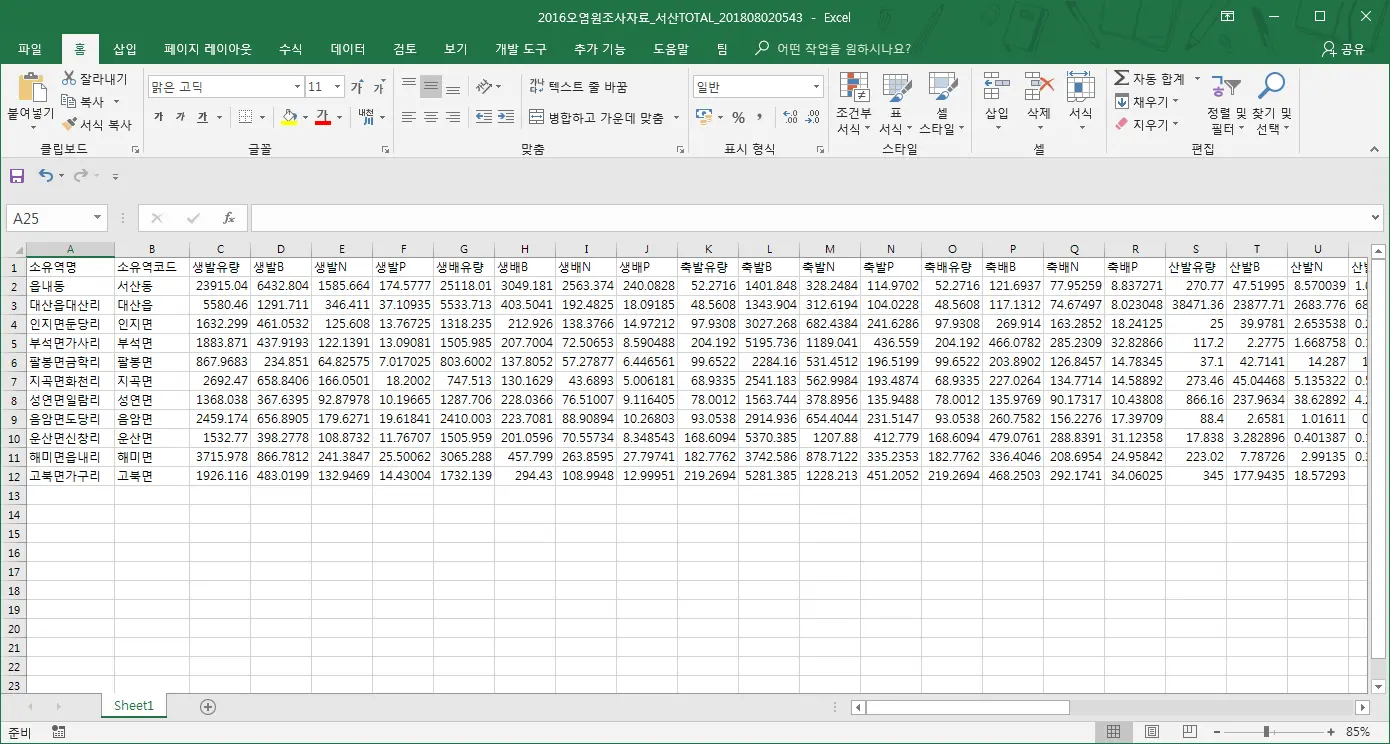Decrease font size with the smaller 가 button

379,88
